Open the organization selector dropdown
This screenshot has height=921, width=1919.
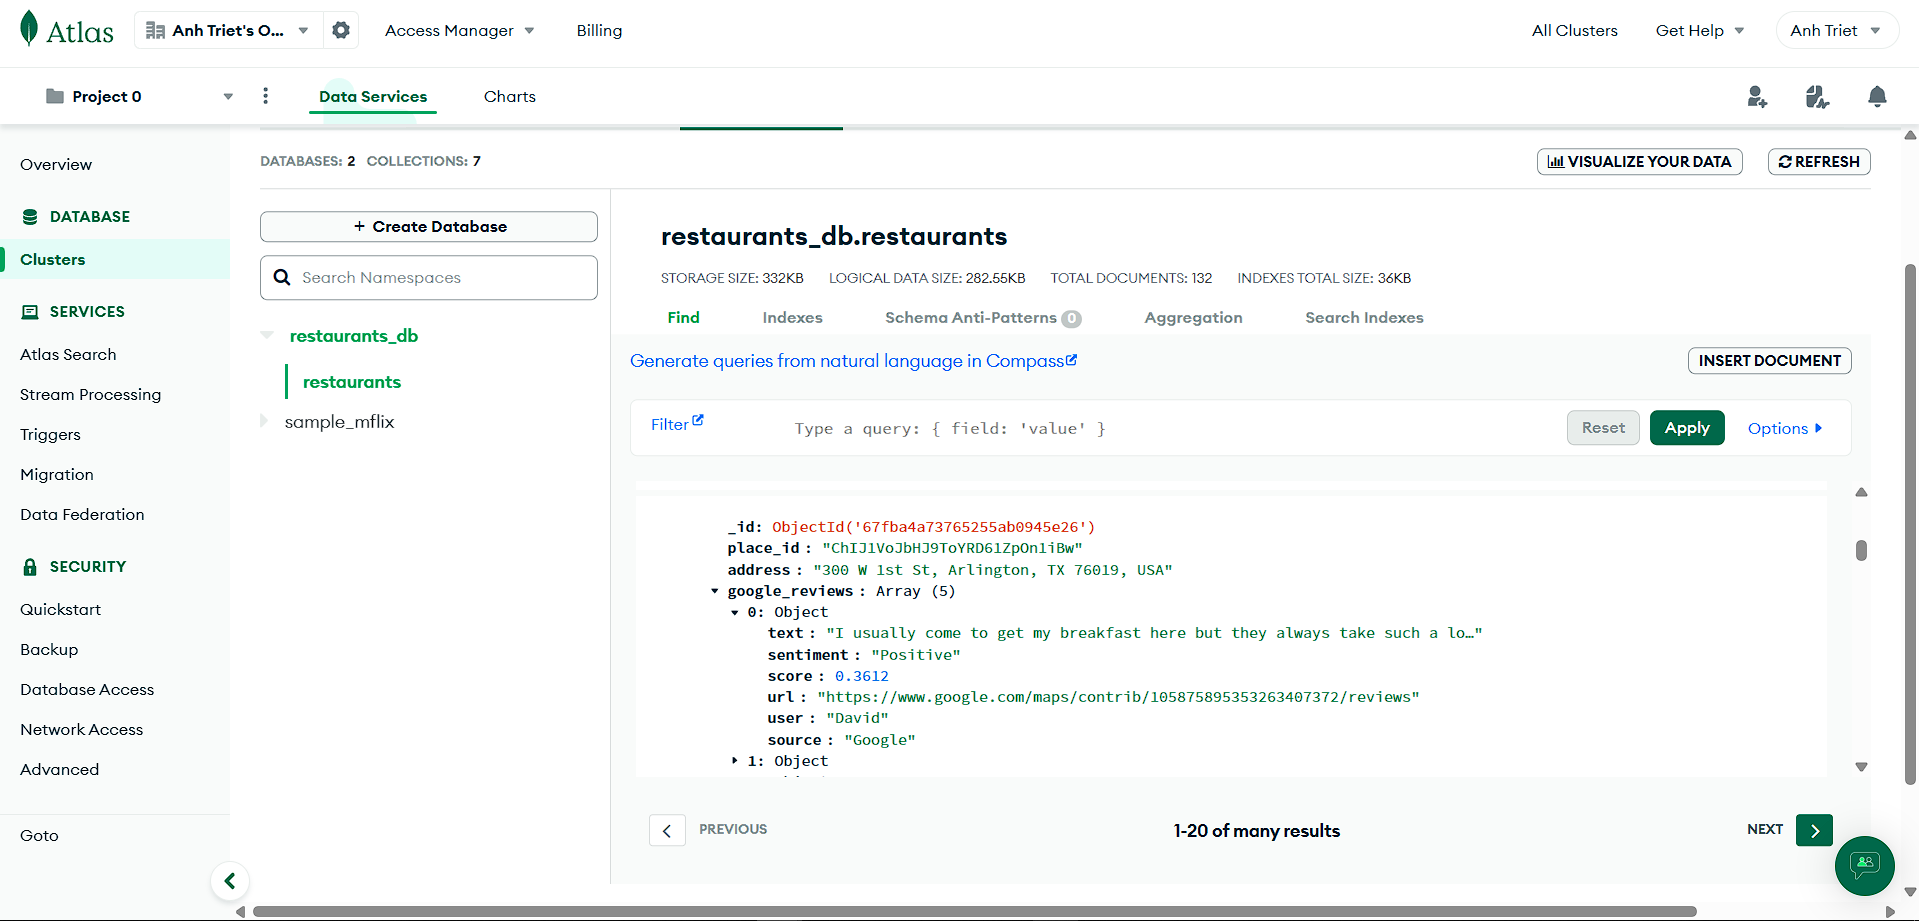tap(229, 30)
